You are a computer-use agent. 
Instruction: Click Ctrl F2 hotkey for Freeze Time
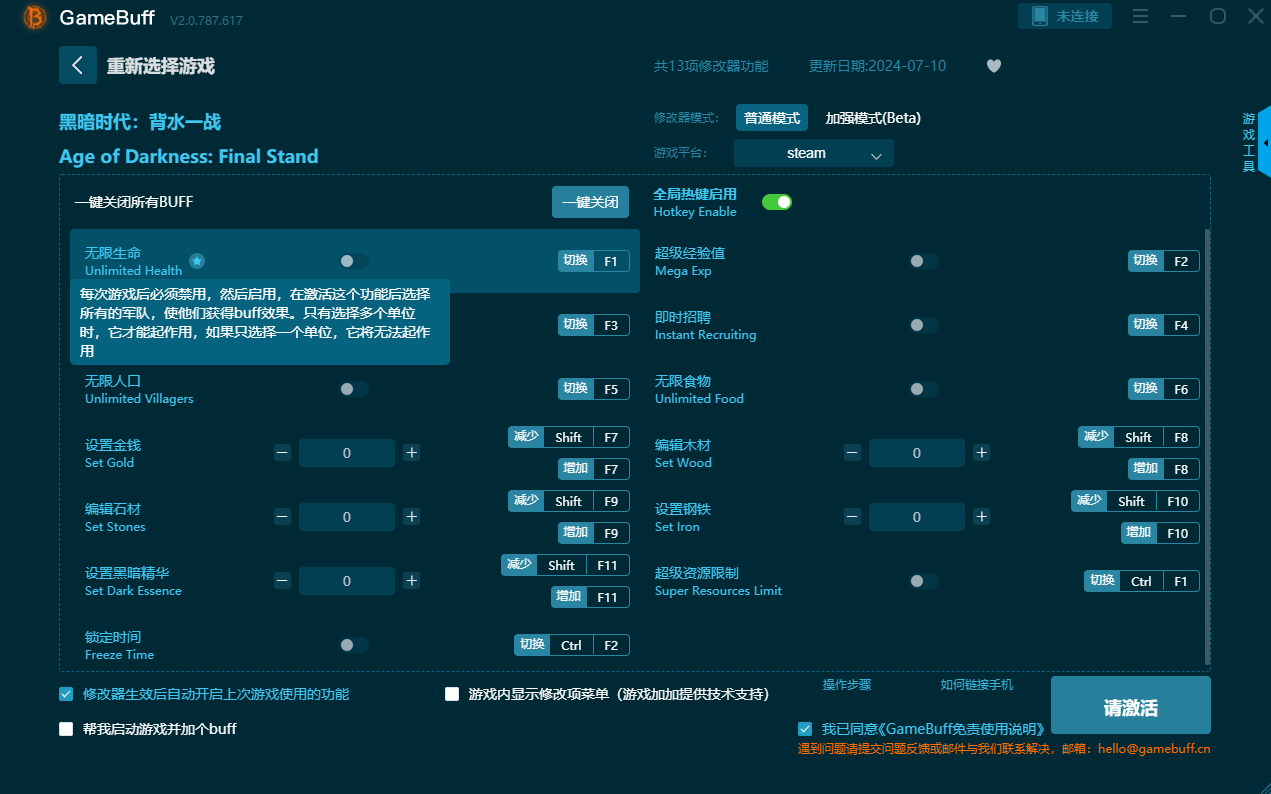click(x=572, y=645)
